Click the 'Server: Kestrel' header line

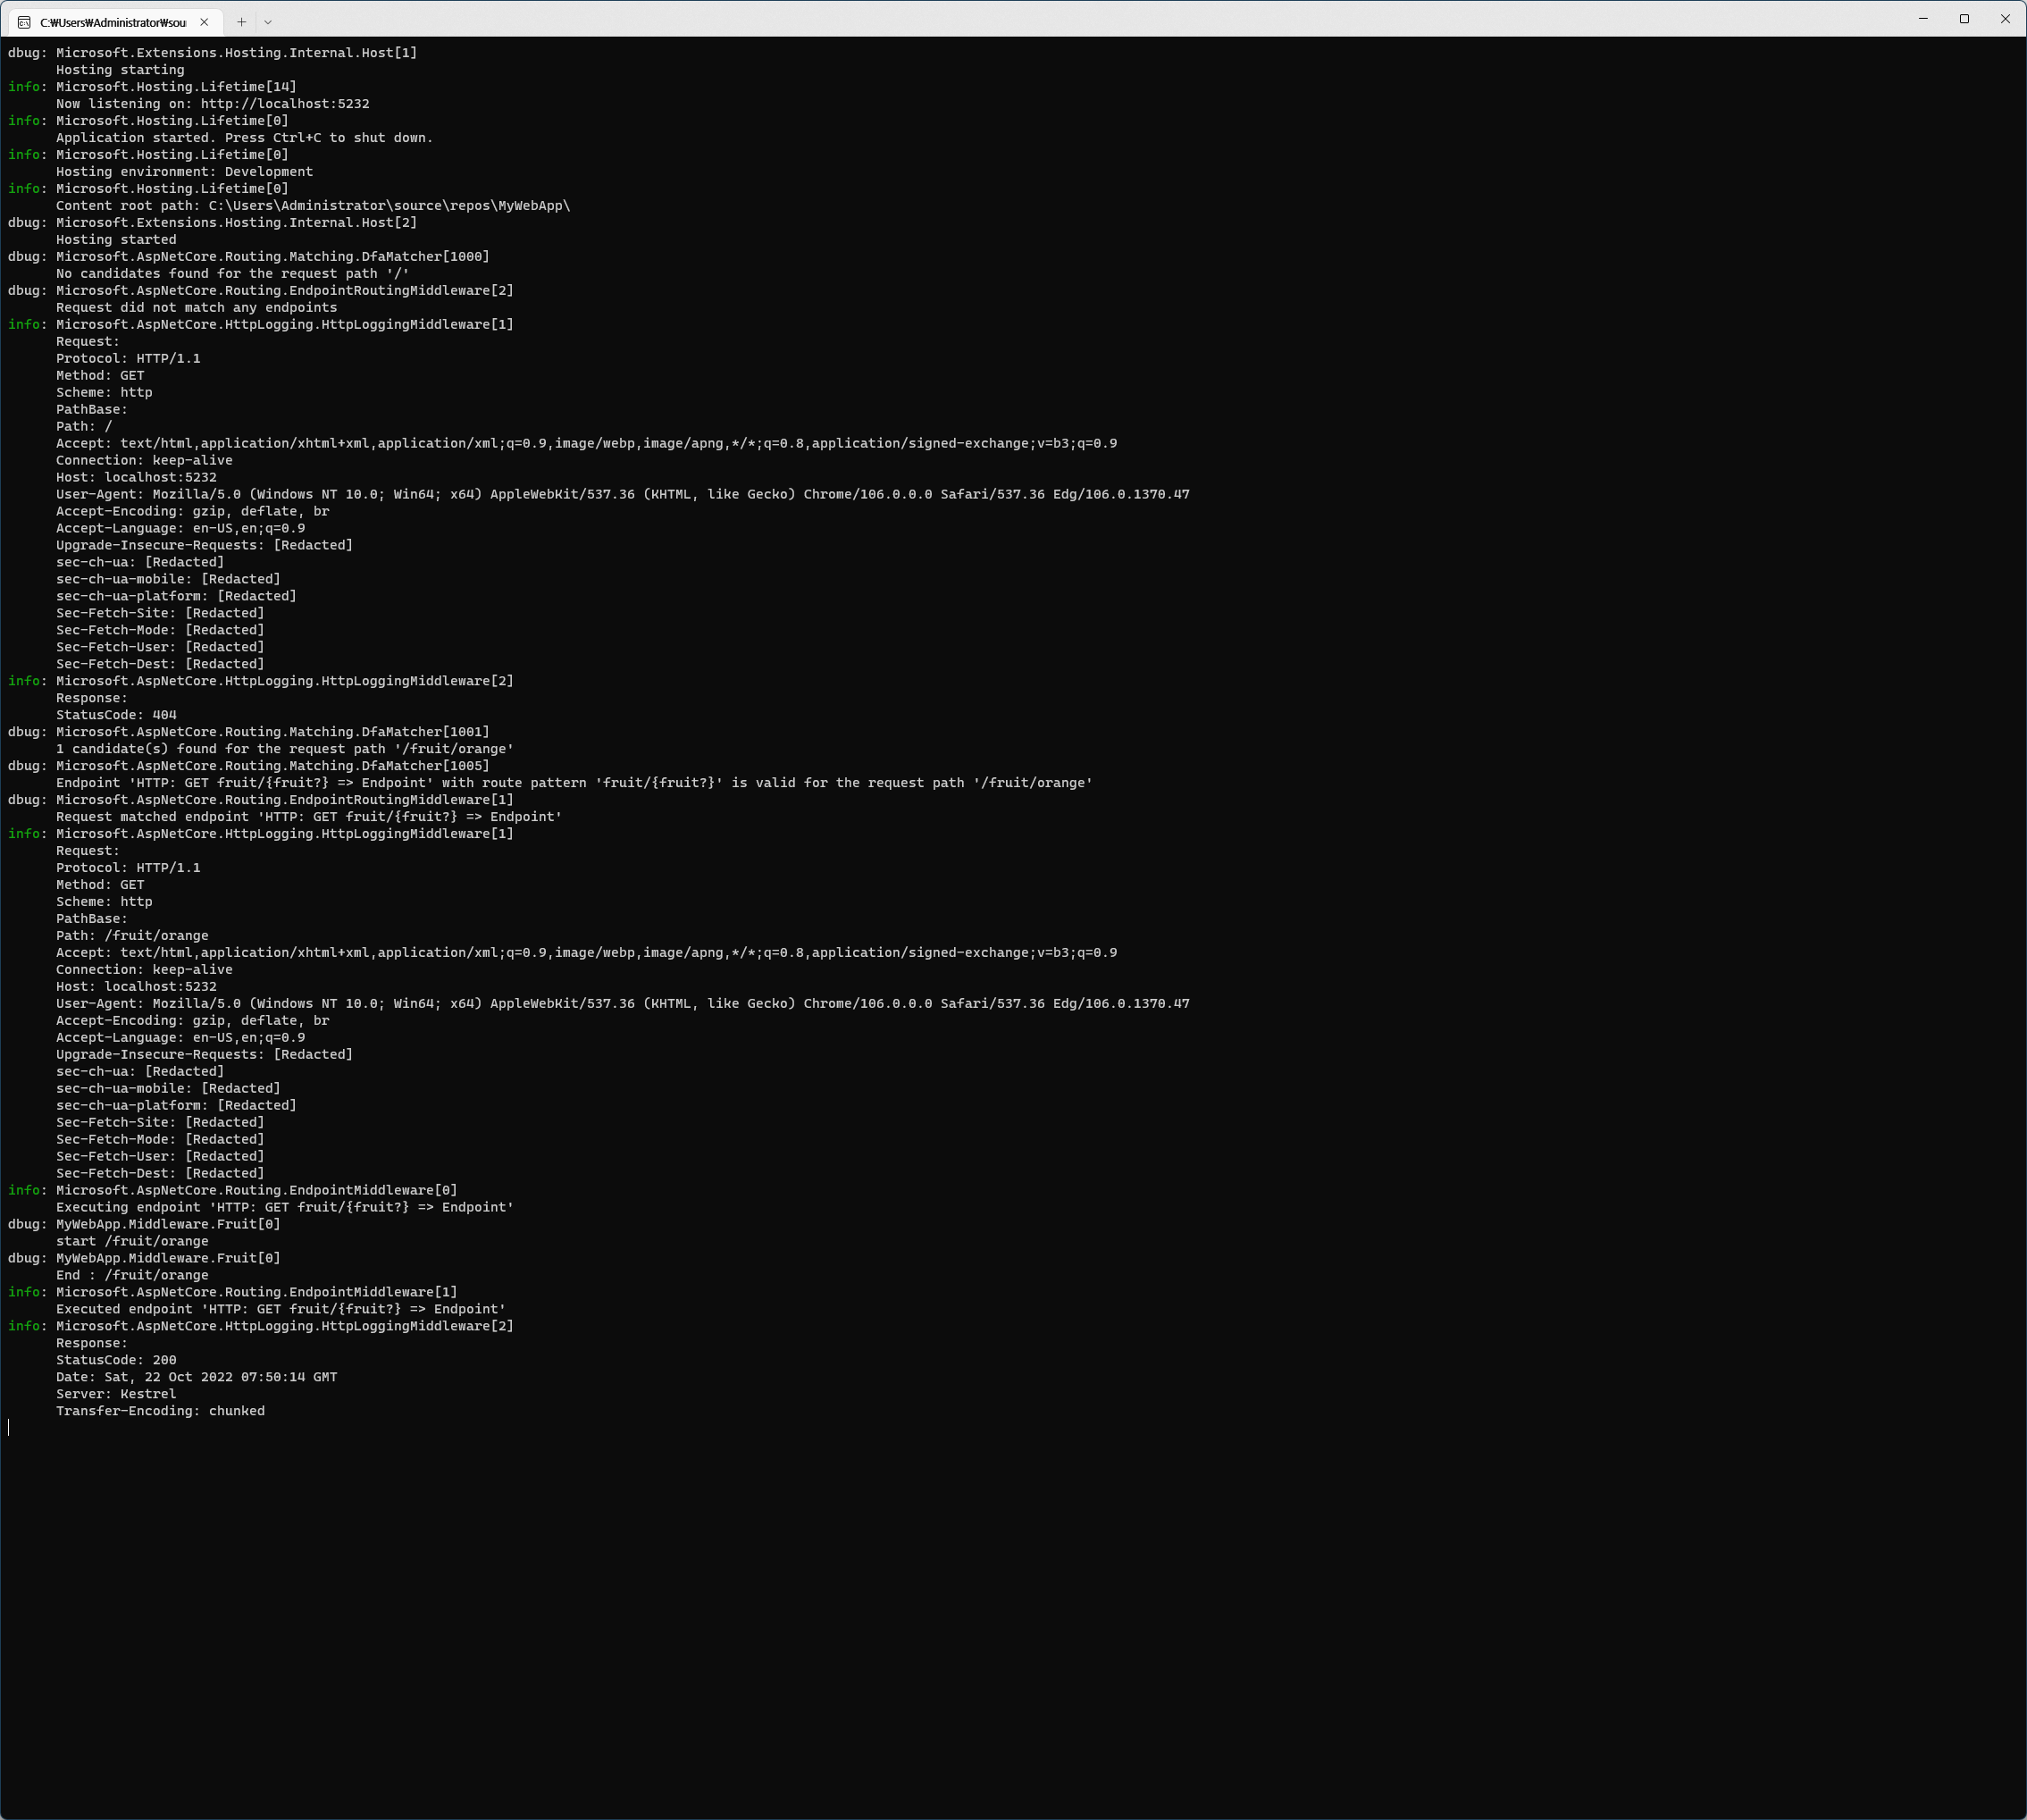(x=116, y=1394)
